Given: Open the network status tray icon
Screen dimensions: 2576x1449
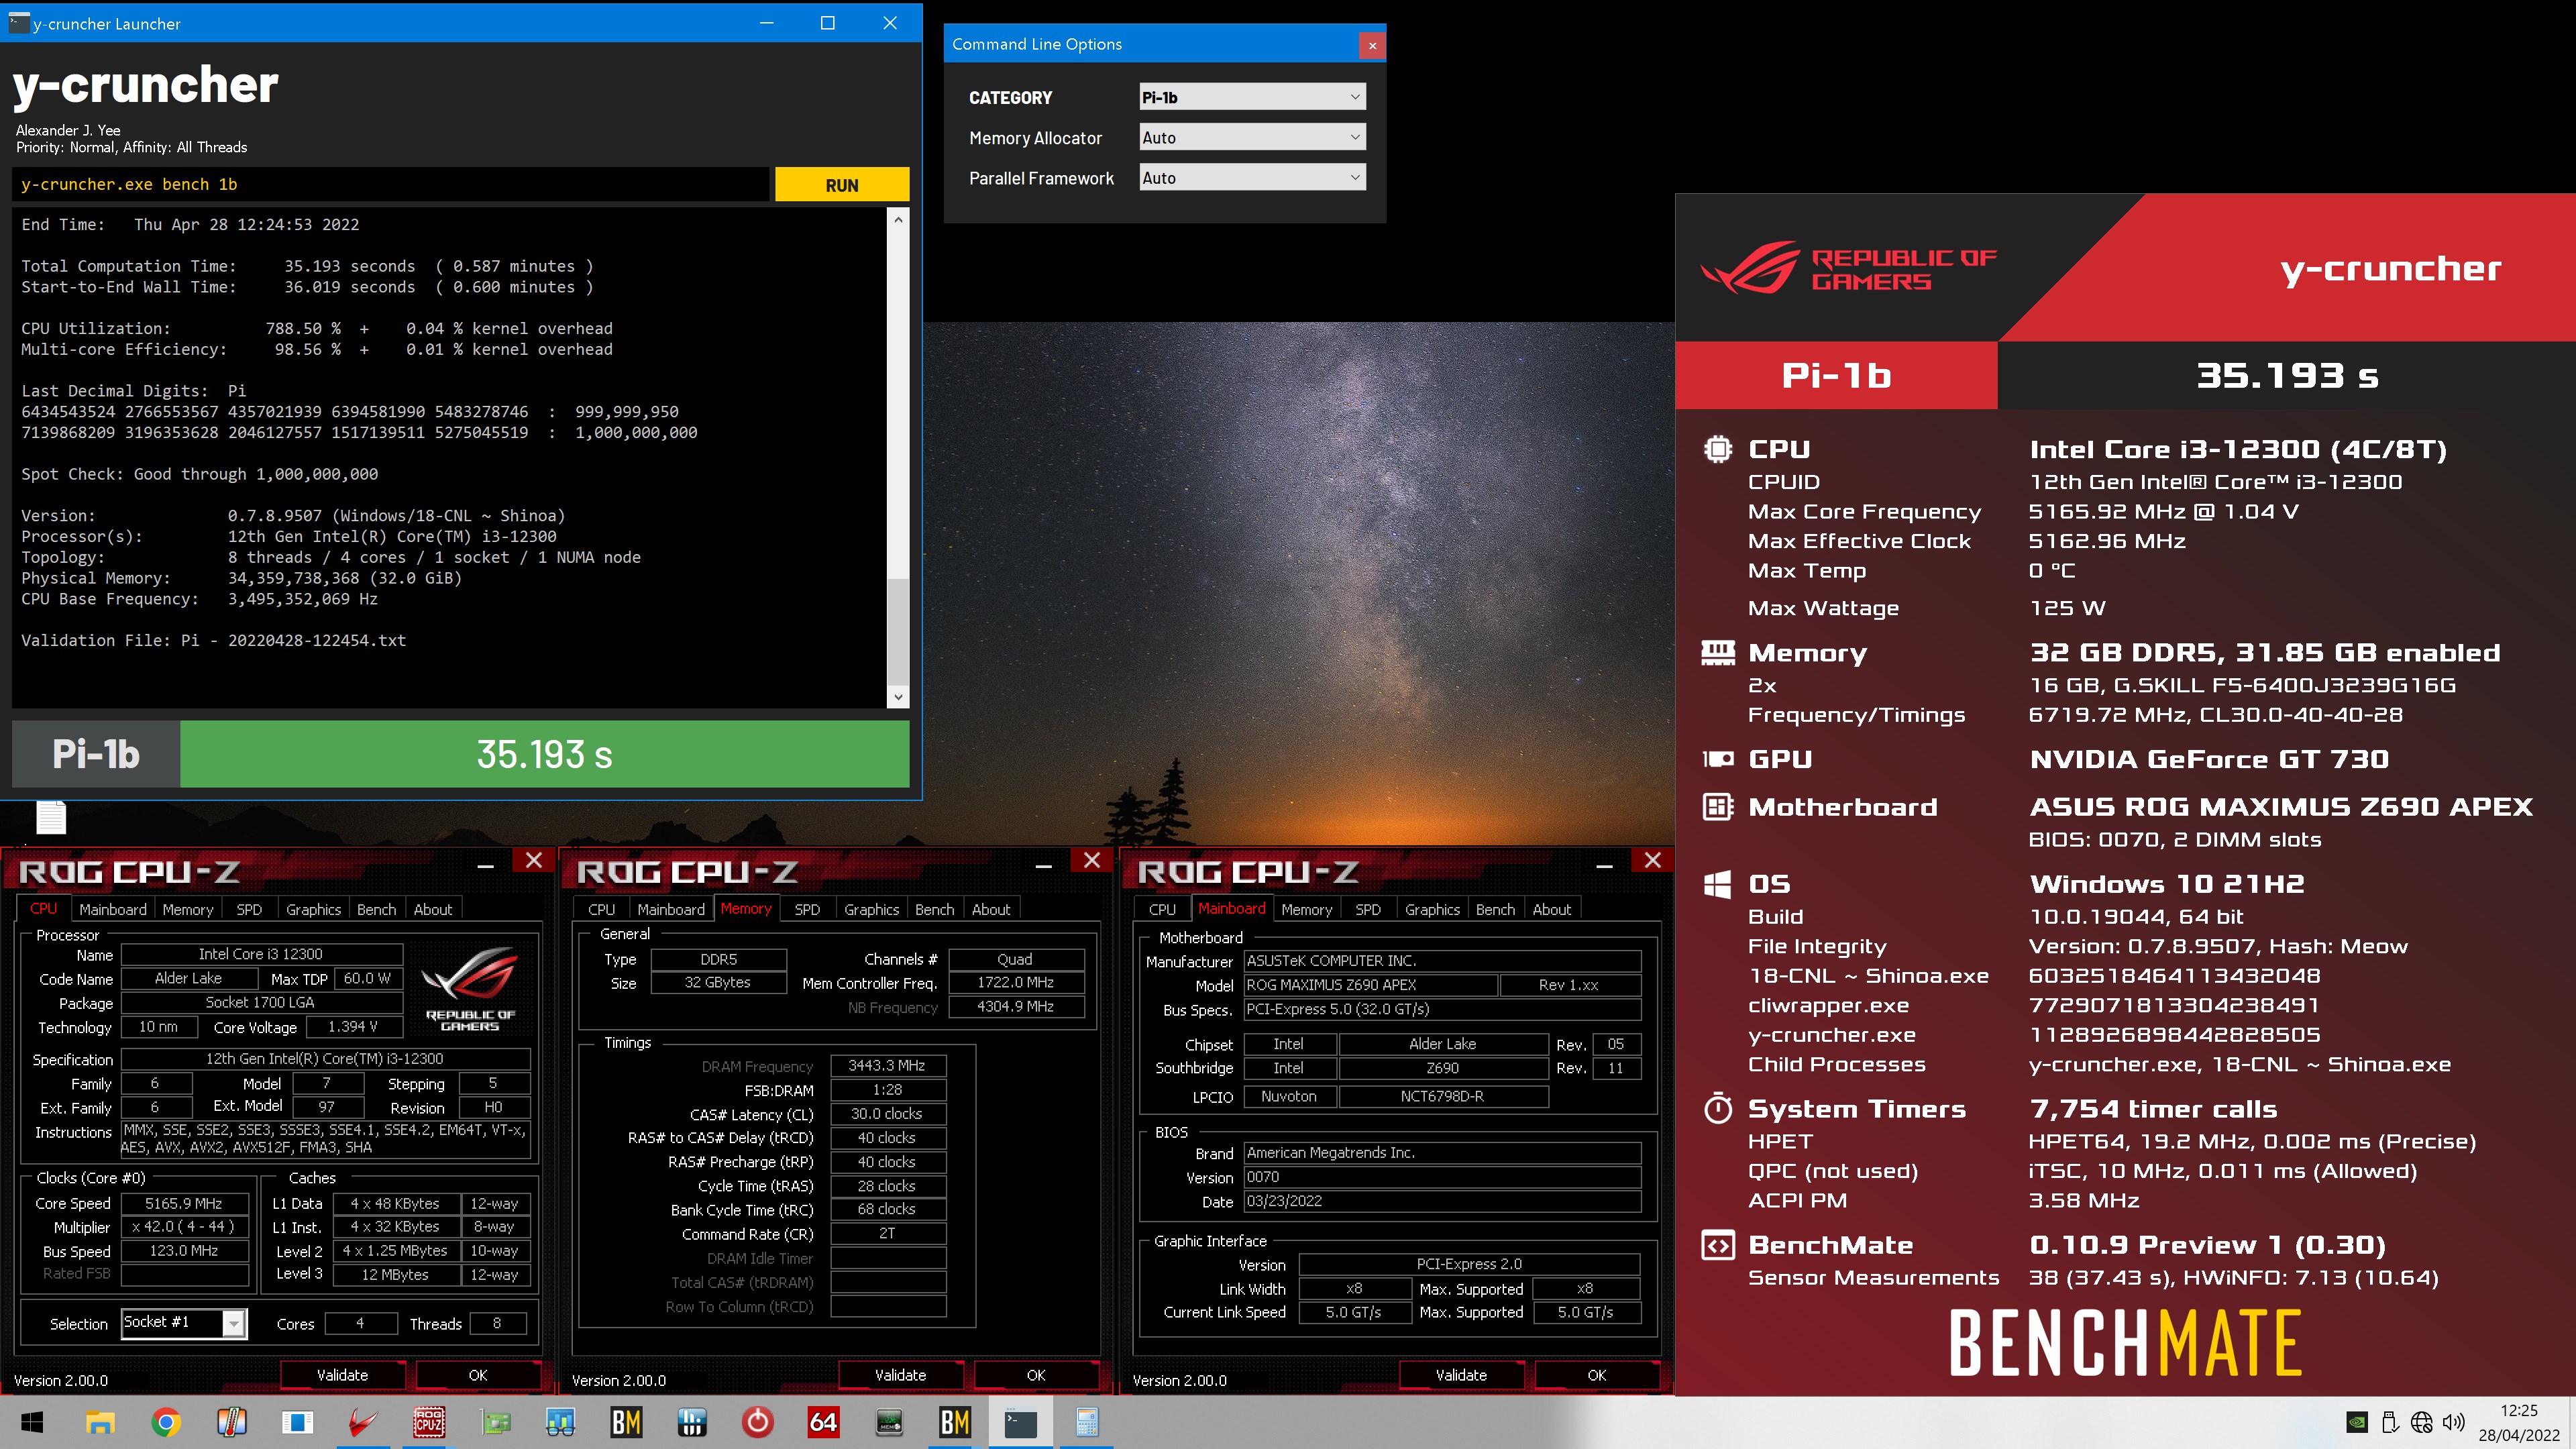Looking at the screenshot, I should click(2421, 1422).
